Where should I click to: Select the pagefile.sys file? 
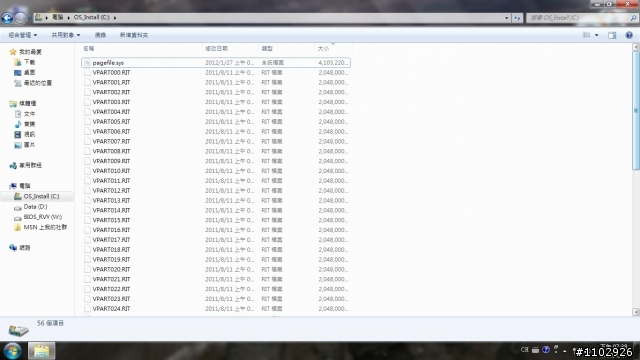pos(216,62)
